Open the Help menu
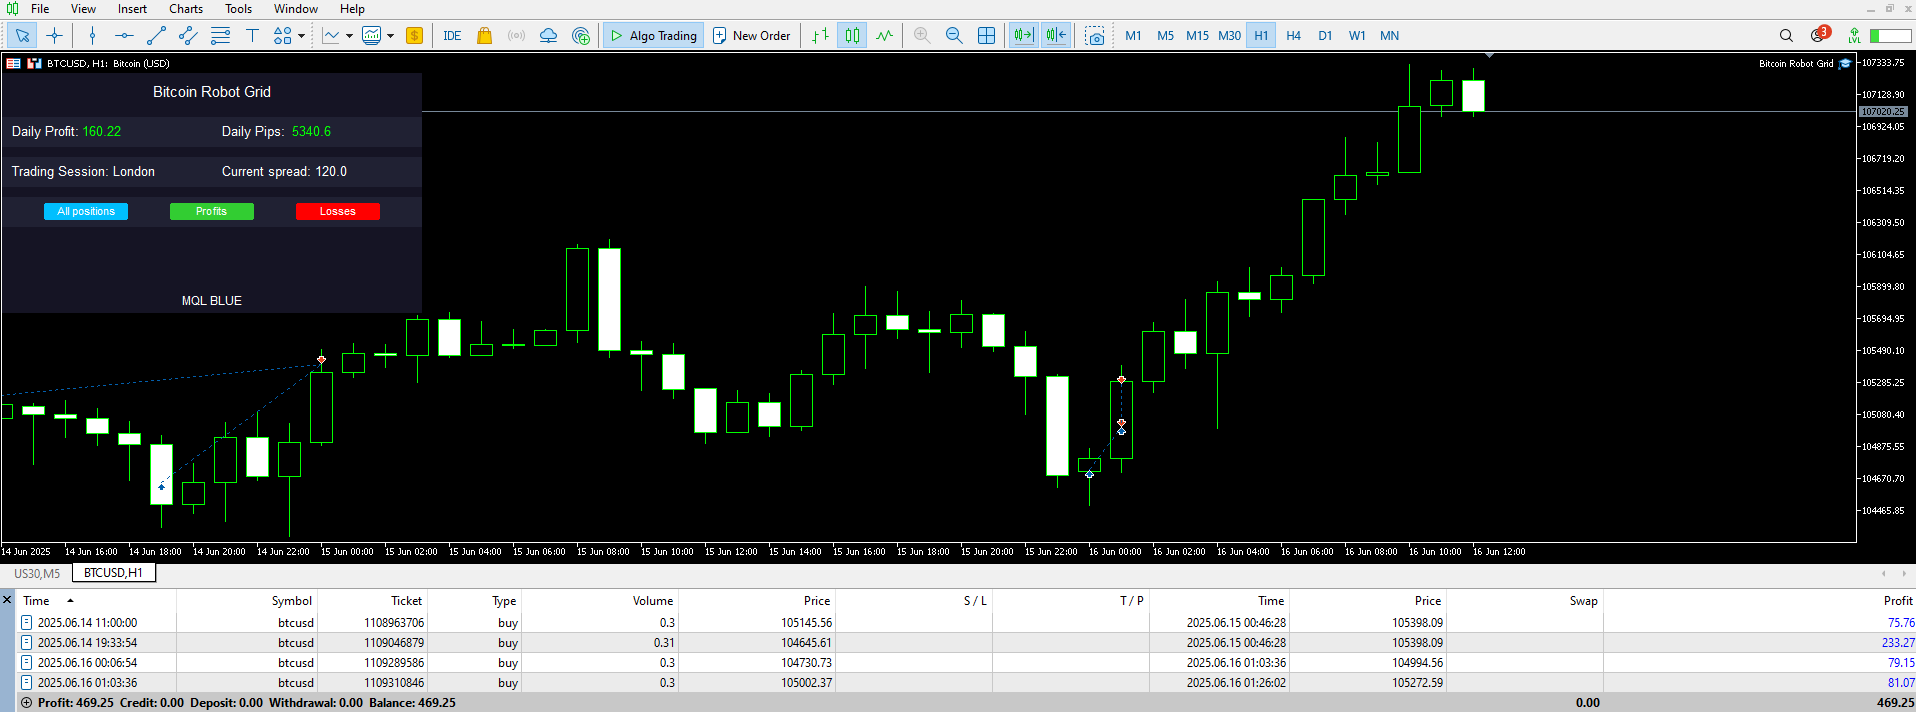The width and height of the screenshot is (1916, 712). [352, 9]
